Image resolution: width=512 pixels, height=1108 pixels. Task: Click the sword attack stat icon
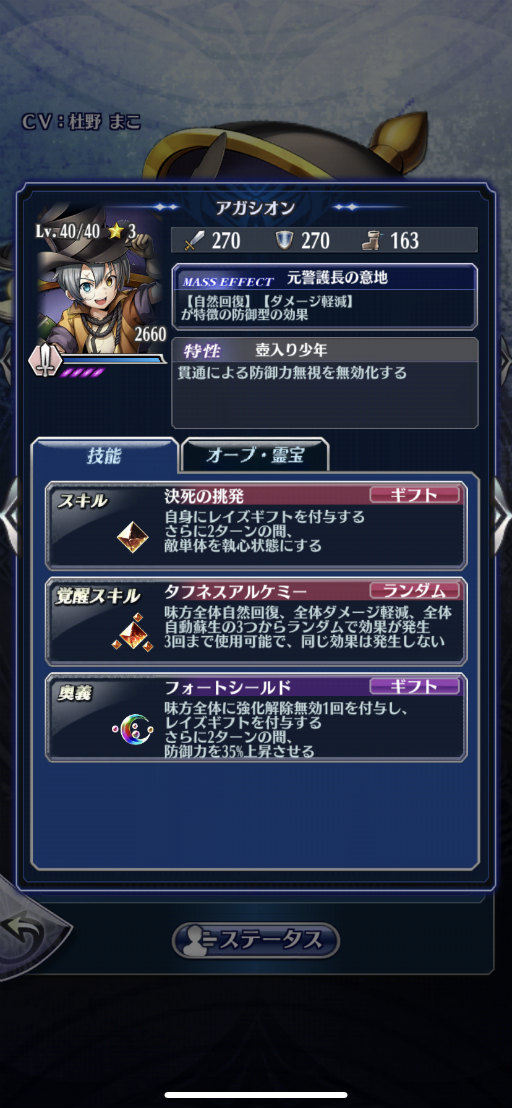click(193, 241)
